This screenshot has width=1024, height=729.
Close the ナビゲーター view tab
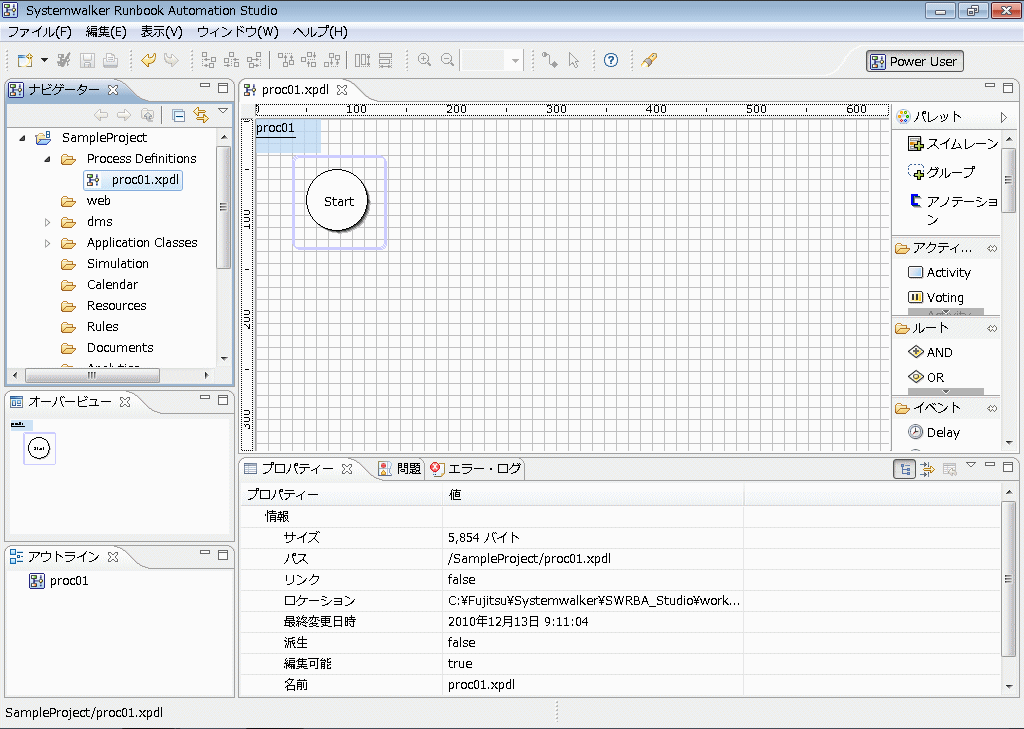point(113,89)
